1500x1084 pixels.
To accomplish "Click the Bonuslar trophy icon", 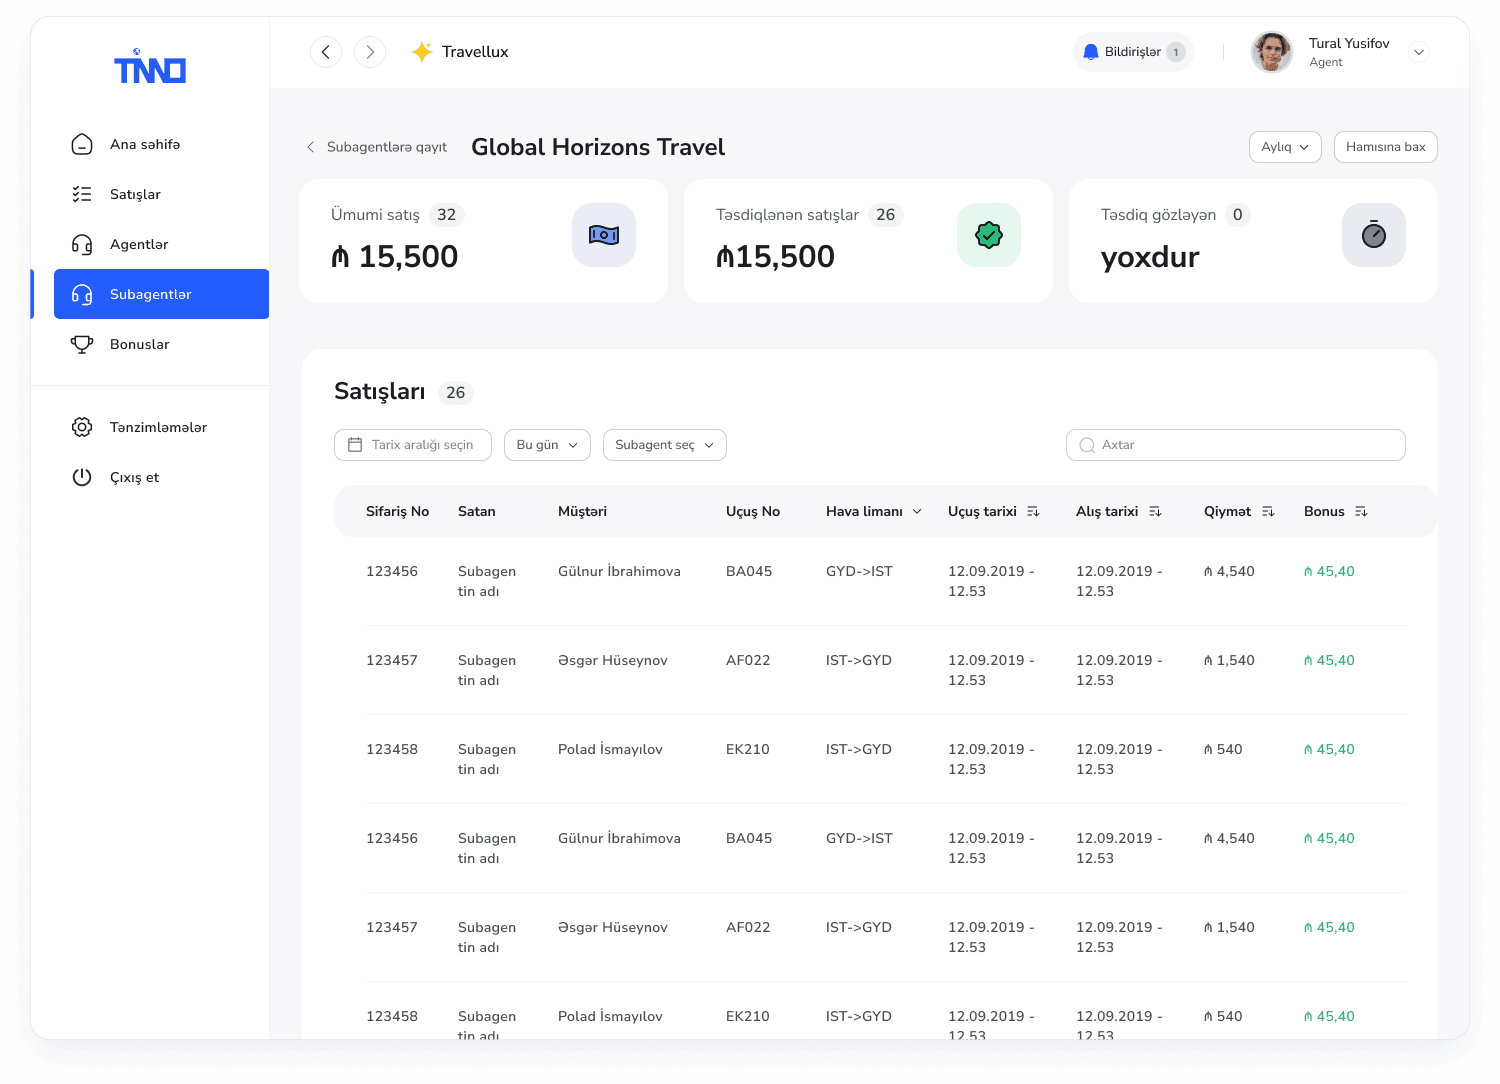I will (x=82, y=344).
